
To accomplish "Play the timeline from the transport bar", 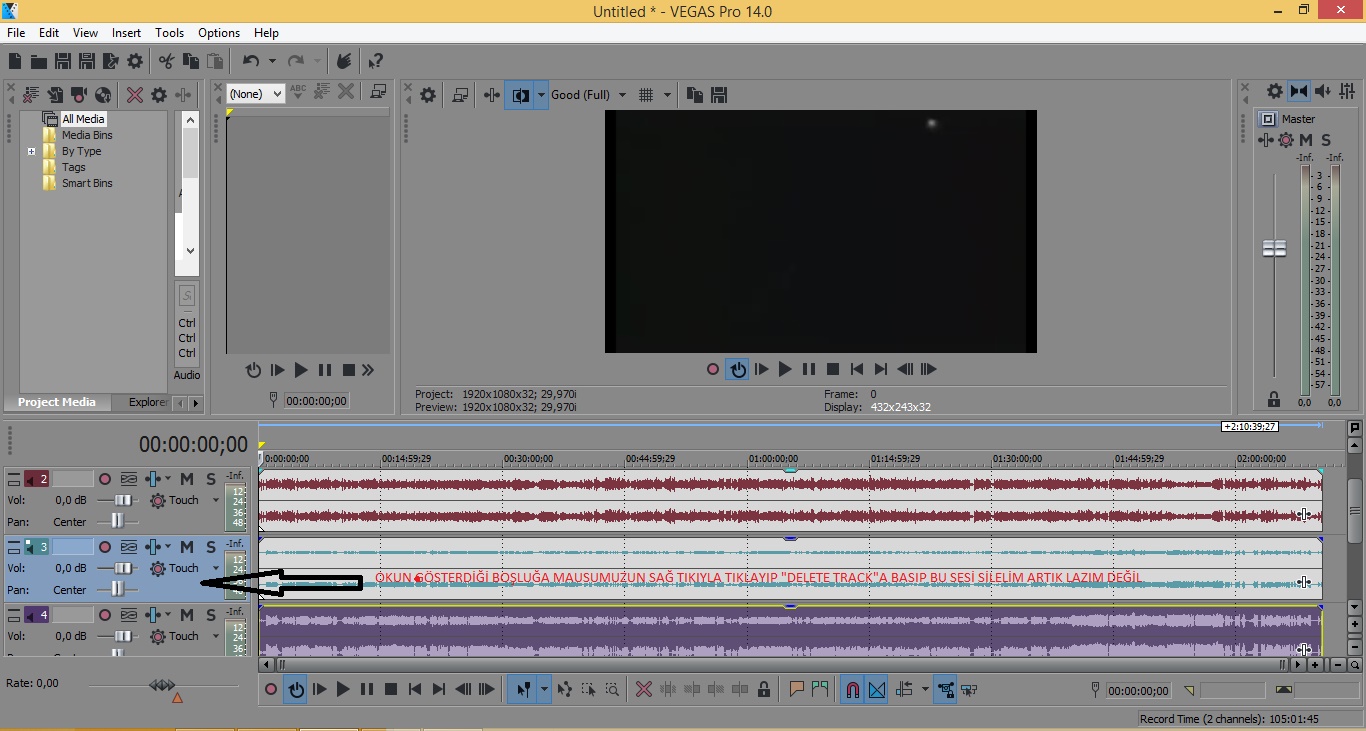I will point(343,689).
